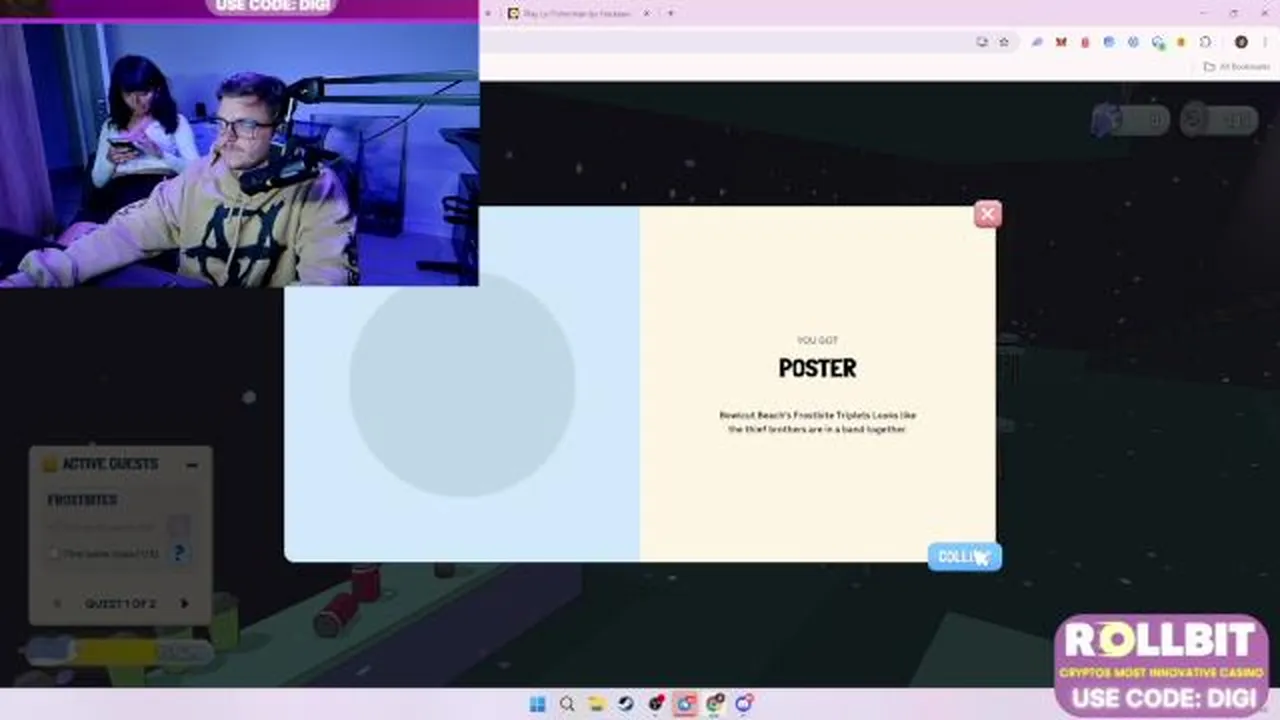Image resolution: width=1280 pixels, height=720 pixels.
Task: Open the red extension icon next to M
Action: [1084, 42]
